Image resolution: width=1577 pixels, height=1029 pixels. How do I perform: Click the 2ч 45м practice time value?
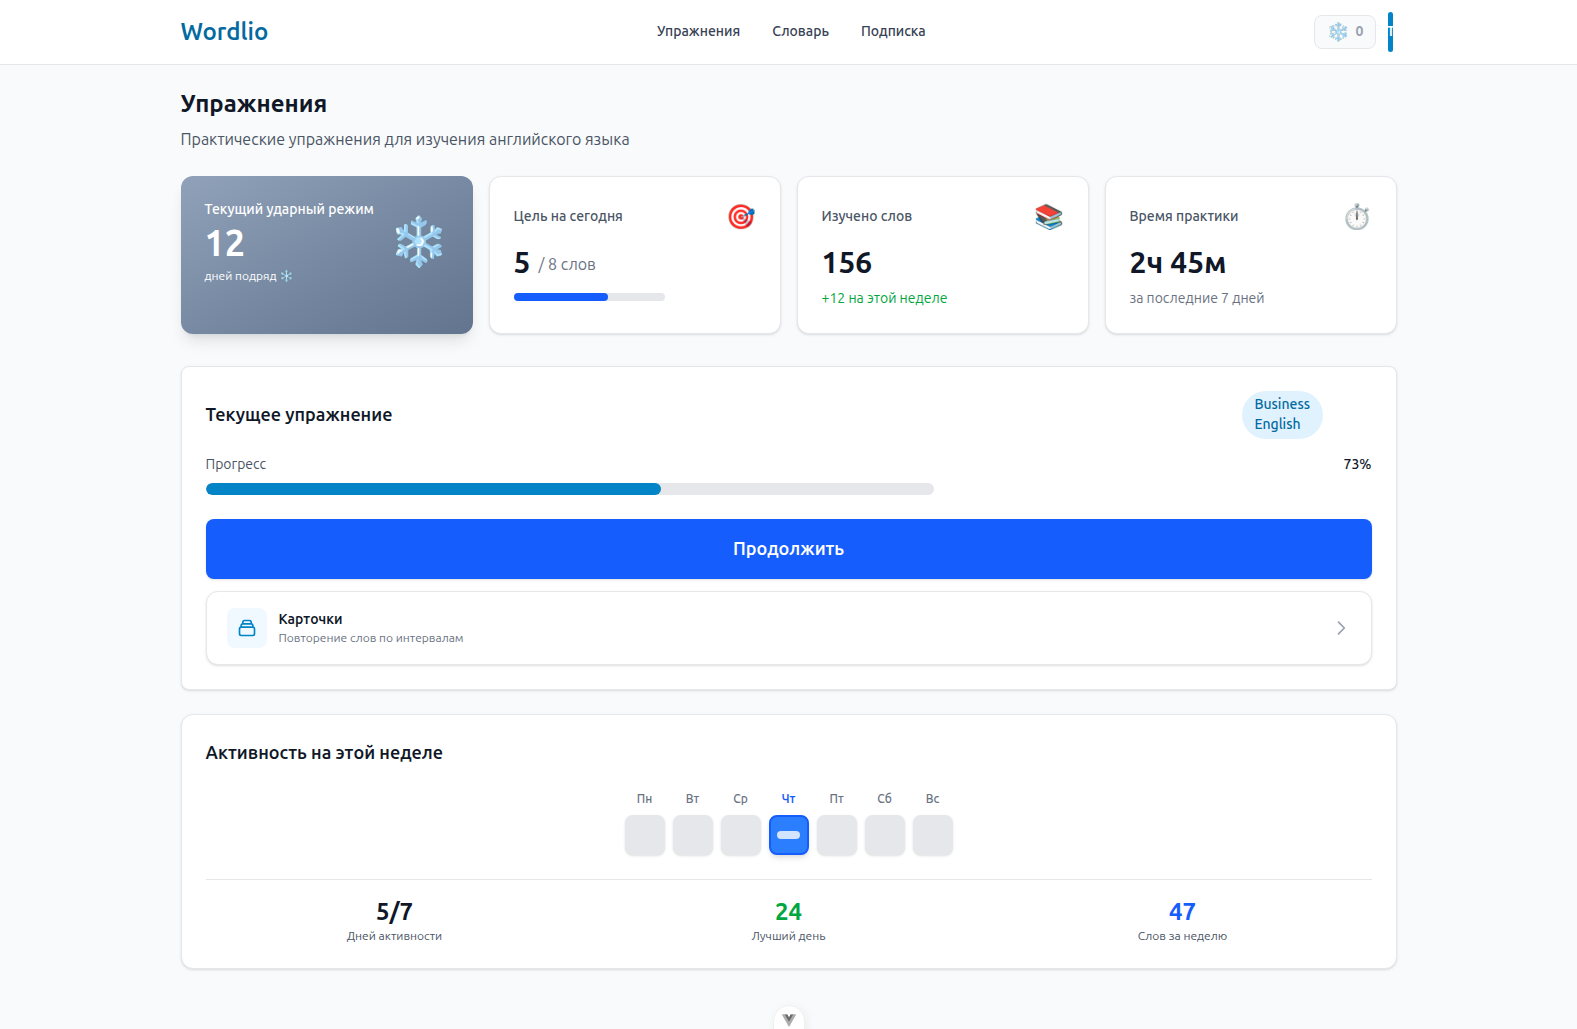point(1178,263)
